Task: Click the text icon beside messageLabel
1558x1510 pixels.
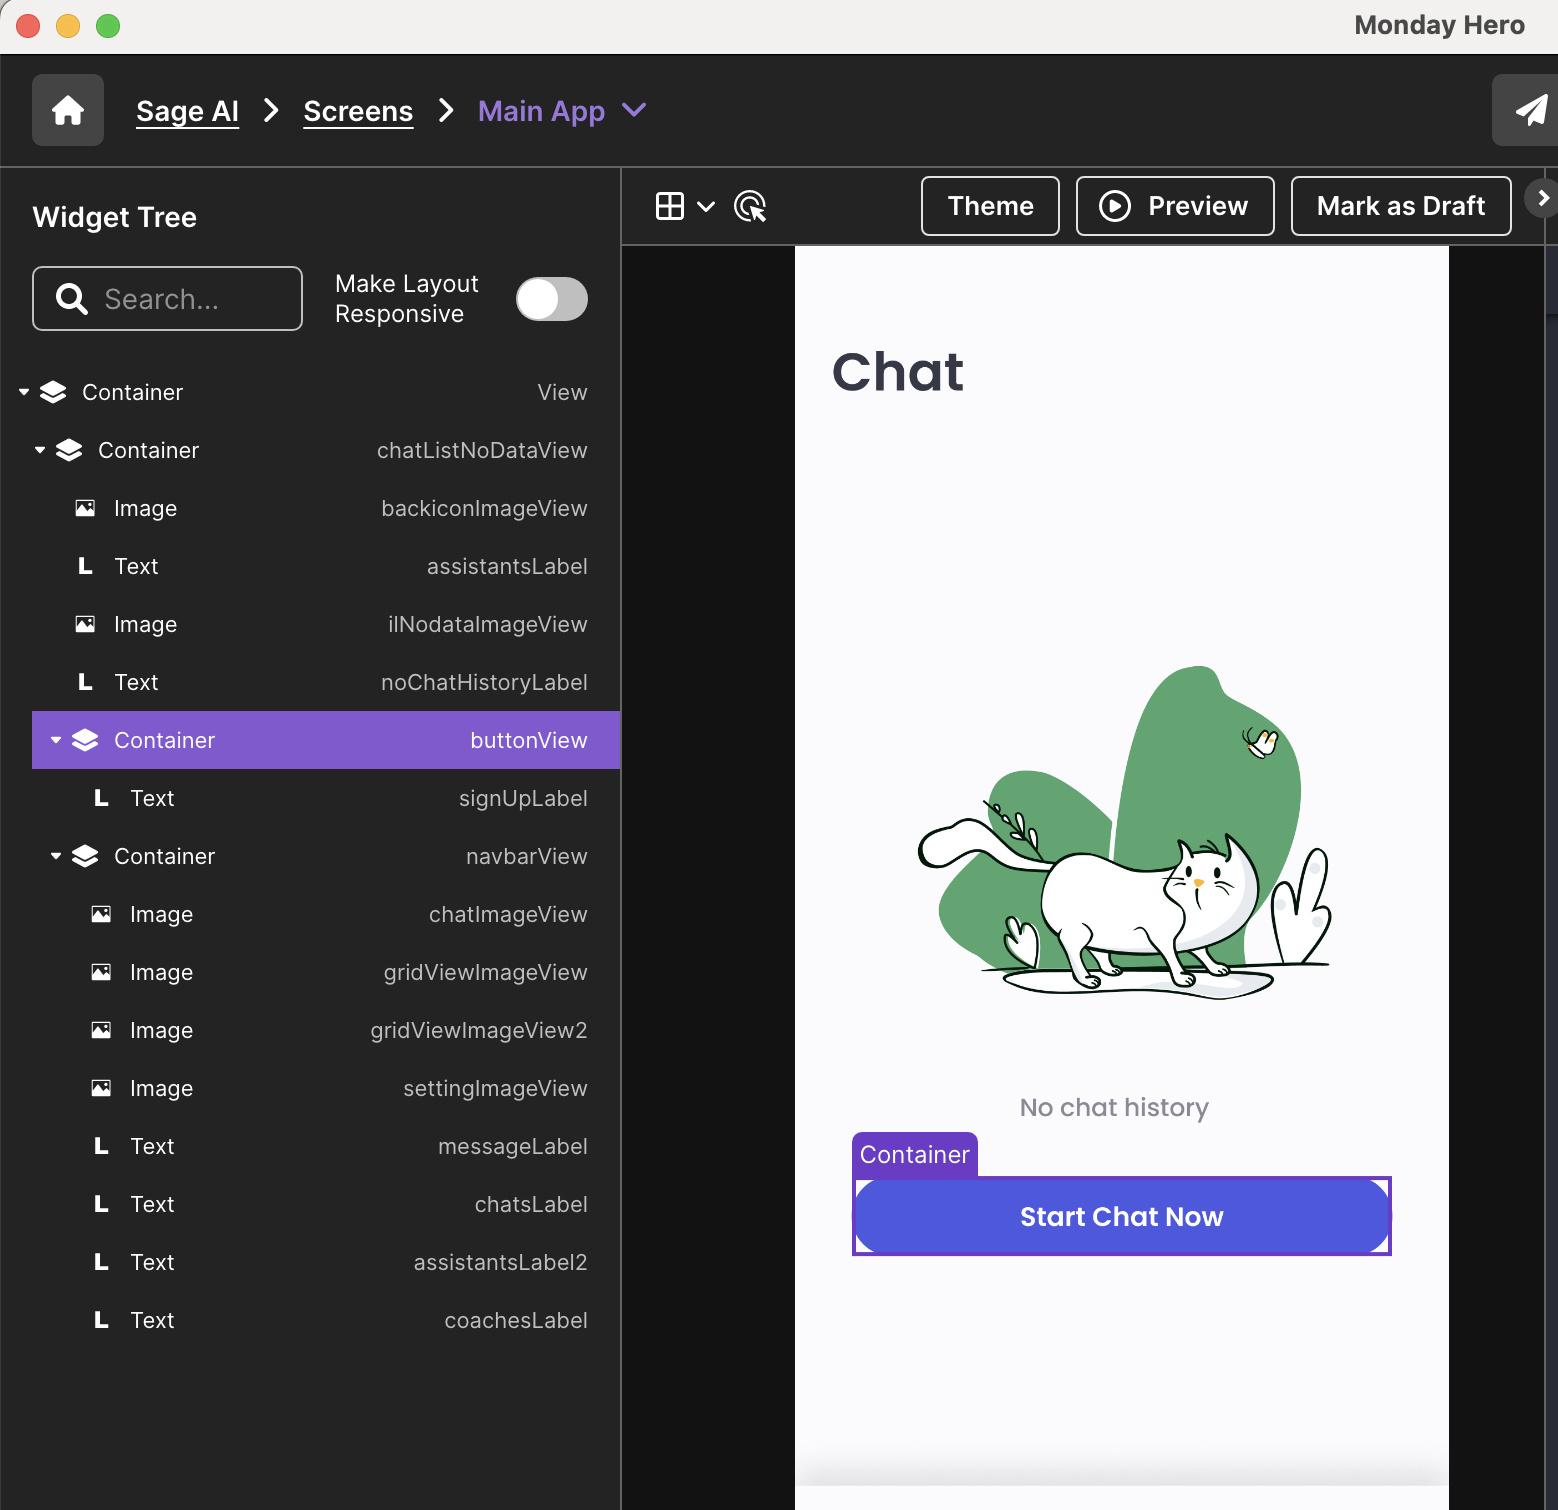Action: coord(101,1147)
